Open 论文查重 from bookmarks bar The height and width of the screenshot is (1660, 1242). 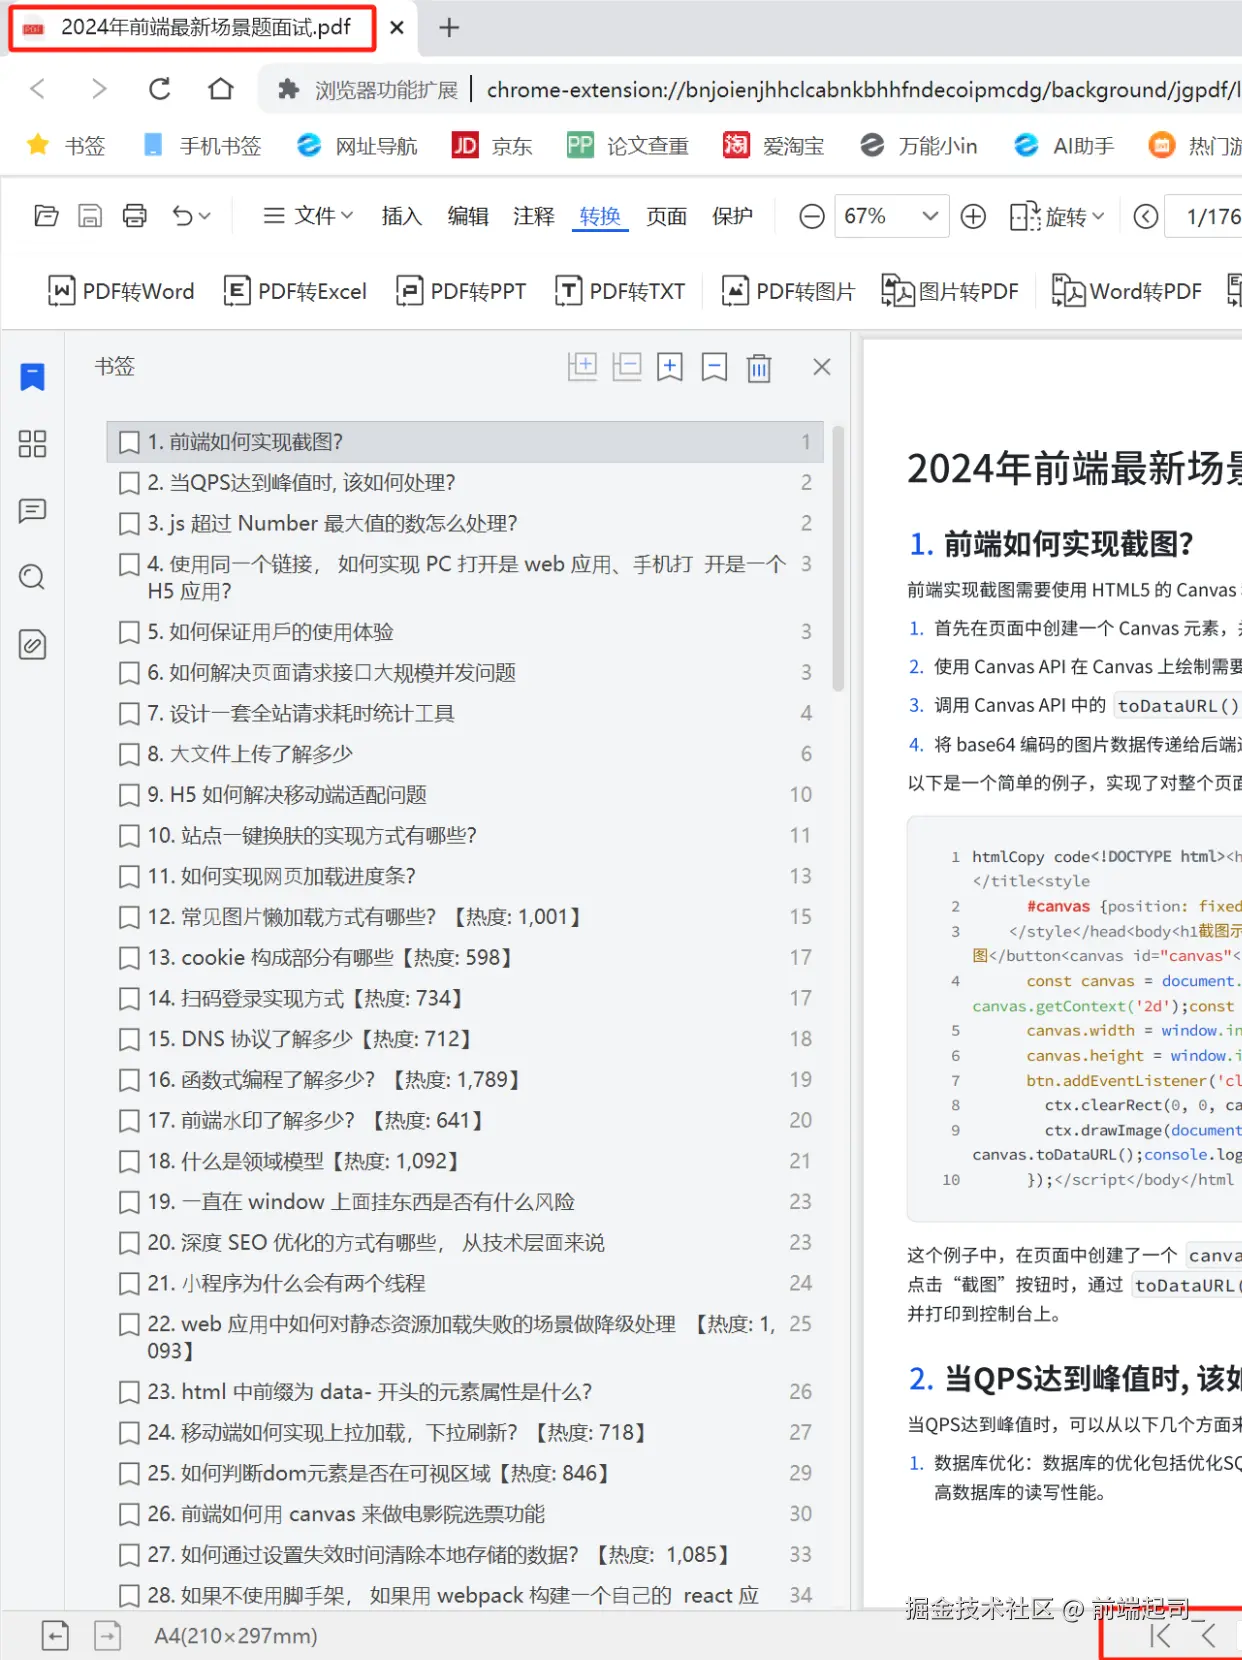coord(628,146)
